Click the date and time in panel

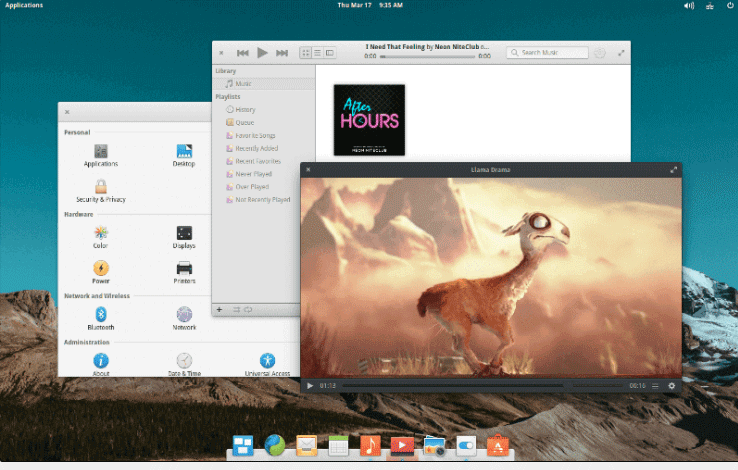(370, 5)
